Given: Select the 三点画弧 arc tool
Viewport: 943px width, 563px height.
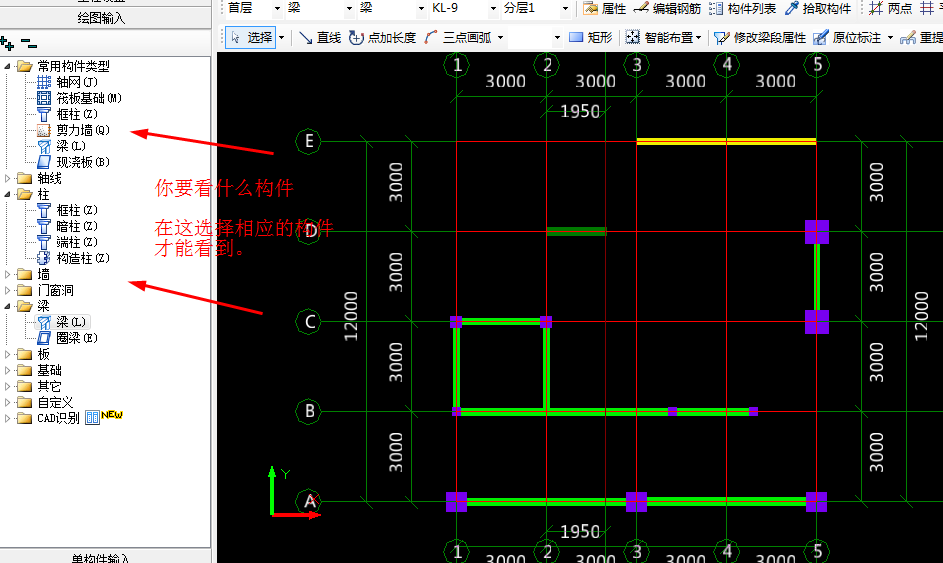Looking at the screenshot, I should click(x=458, y=38).
